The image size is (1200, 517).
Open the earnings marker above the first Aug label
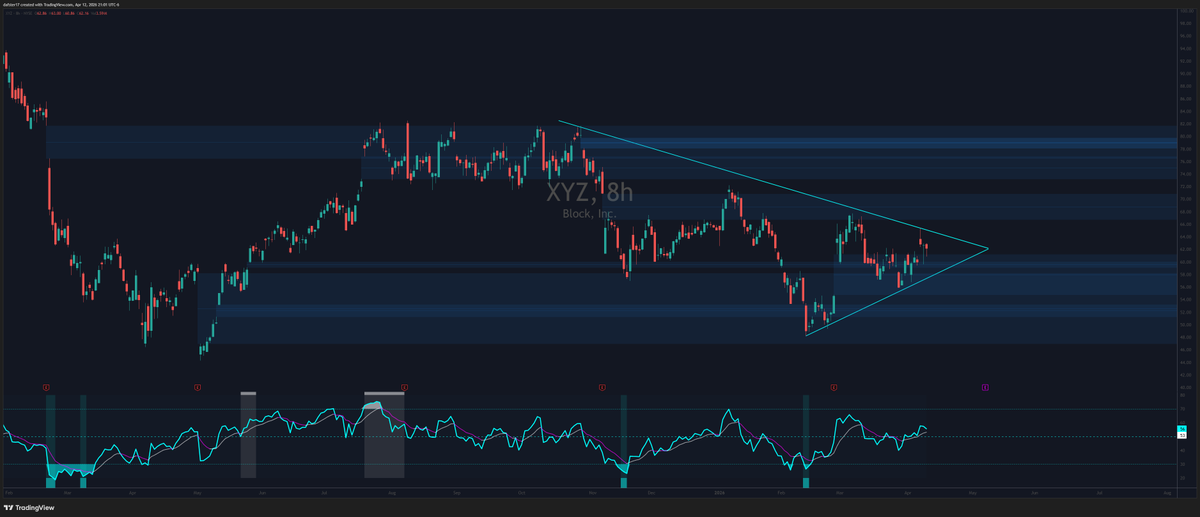pyautogui.click(x=404, y=385)
